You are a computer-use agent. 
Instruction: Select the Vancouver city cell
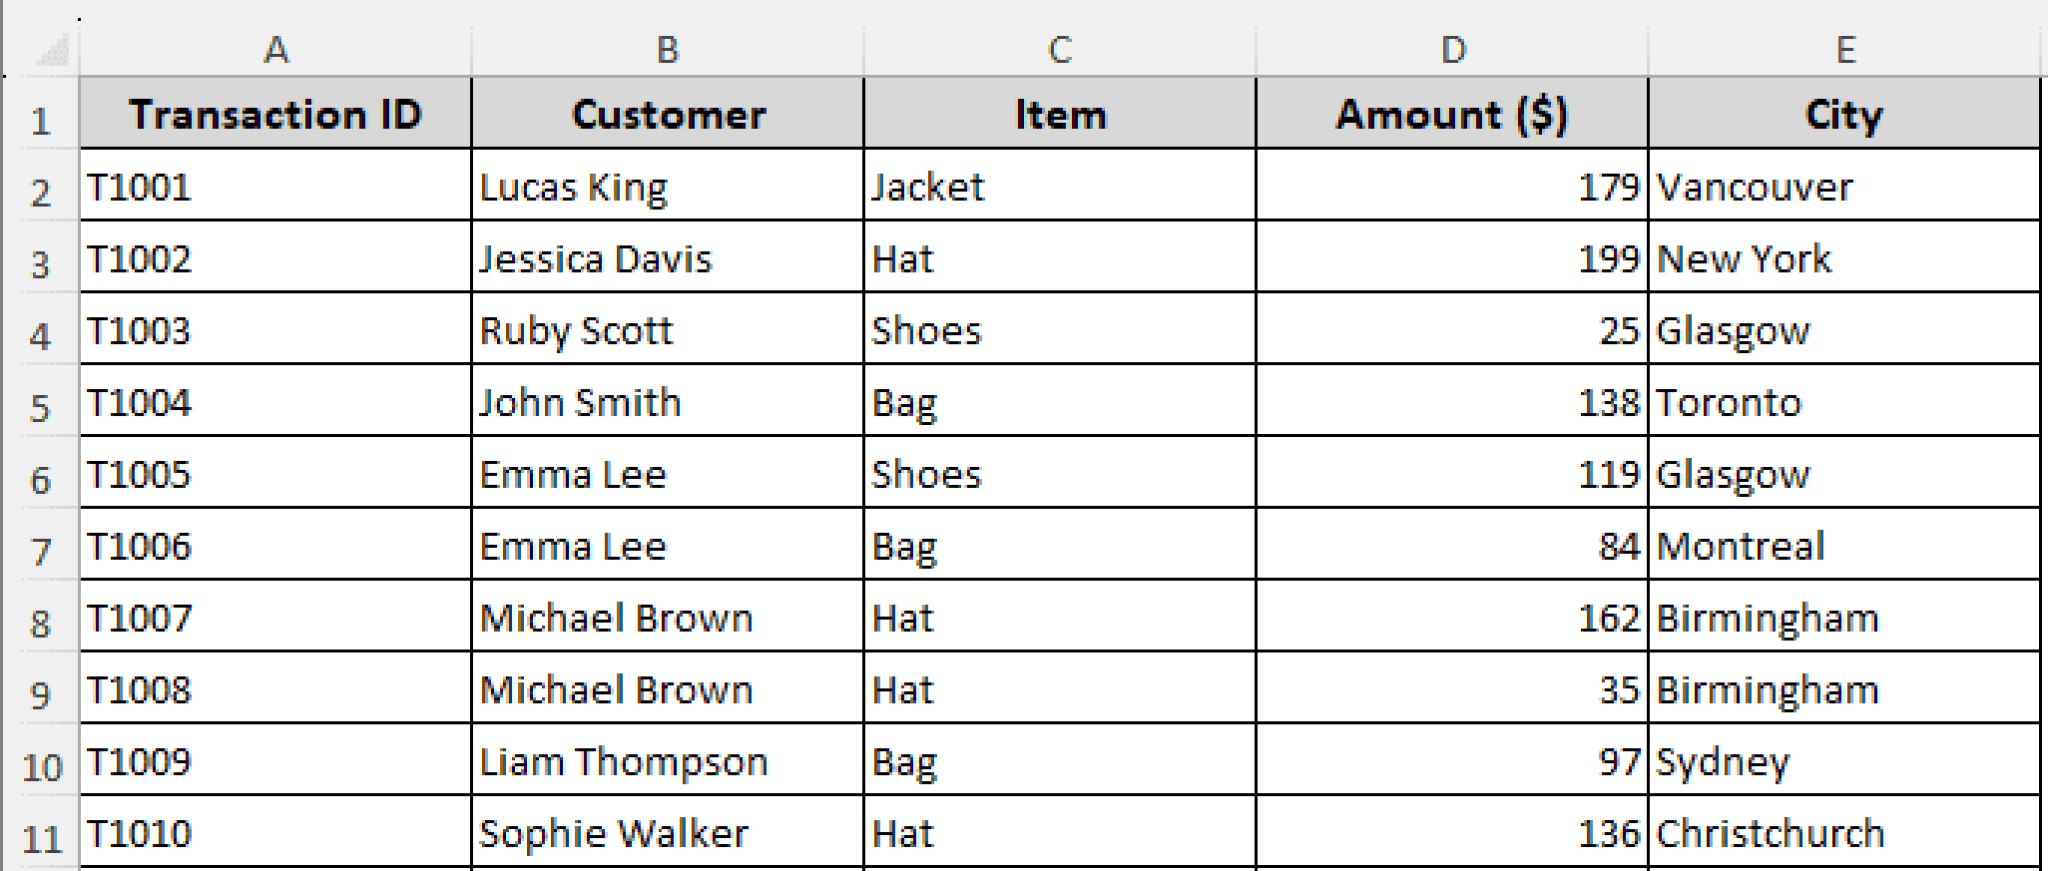1843,186
